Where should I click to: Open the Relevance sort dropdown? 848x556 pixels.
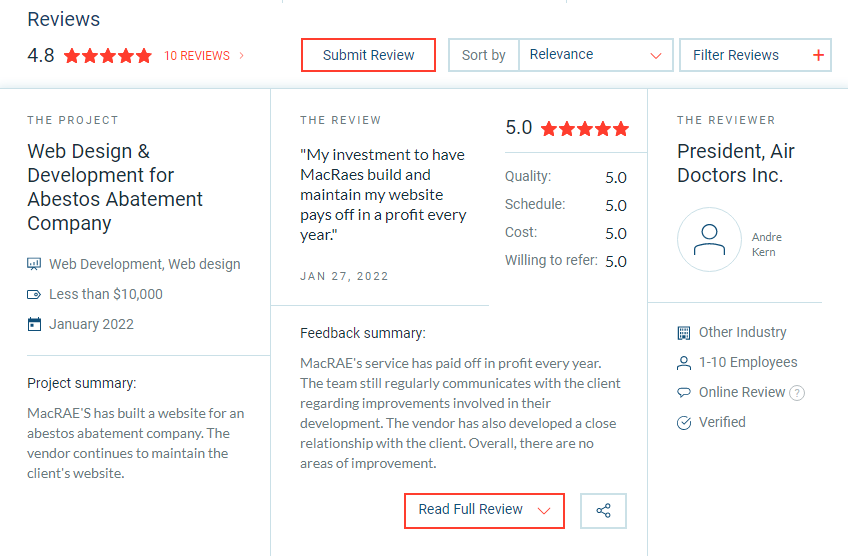(x=595, y=55)
